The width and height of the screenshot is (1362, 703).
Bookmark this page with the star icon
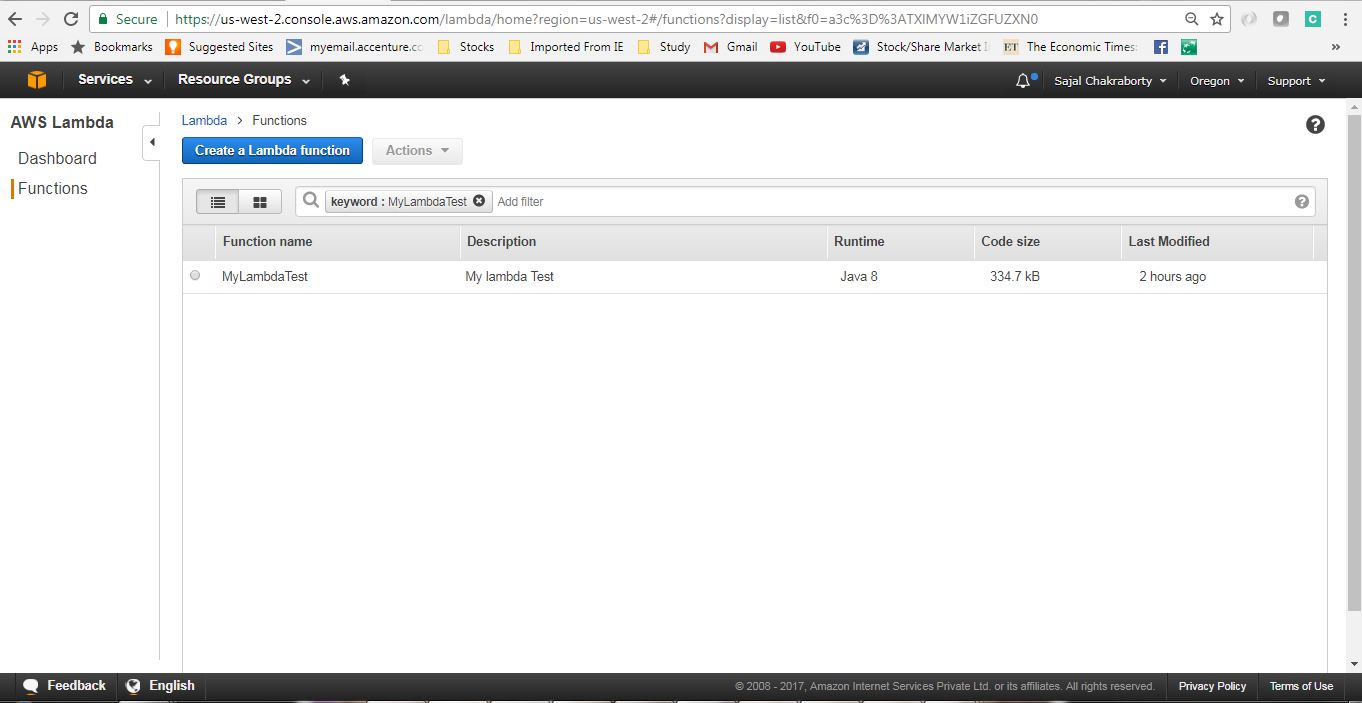point(1217,19)
